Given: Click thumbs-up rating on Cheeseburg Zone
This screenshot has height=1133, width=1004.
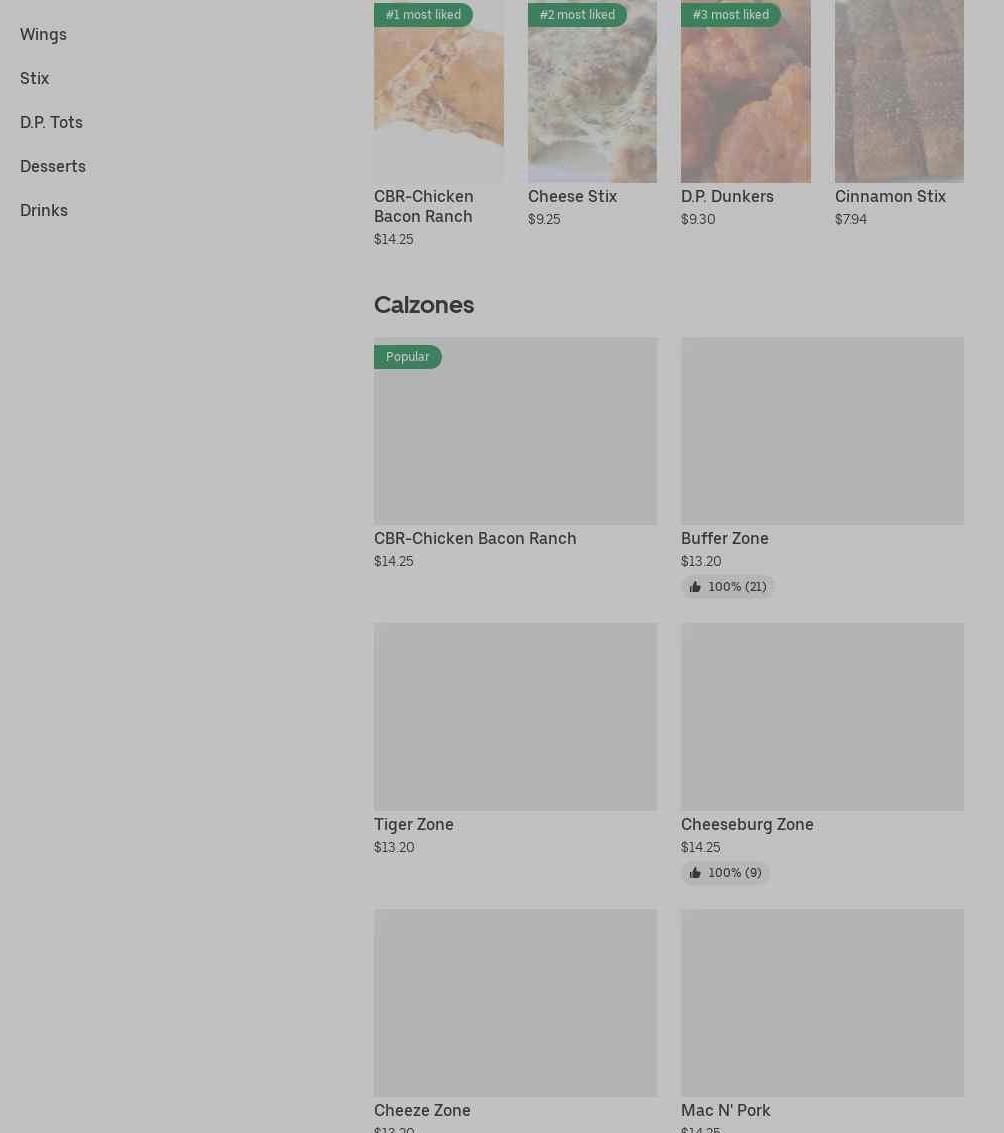Looking at the screenshot, I should click(x=725, y=873).
